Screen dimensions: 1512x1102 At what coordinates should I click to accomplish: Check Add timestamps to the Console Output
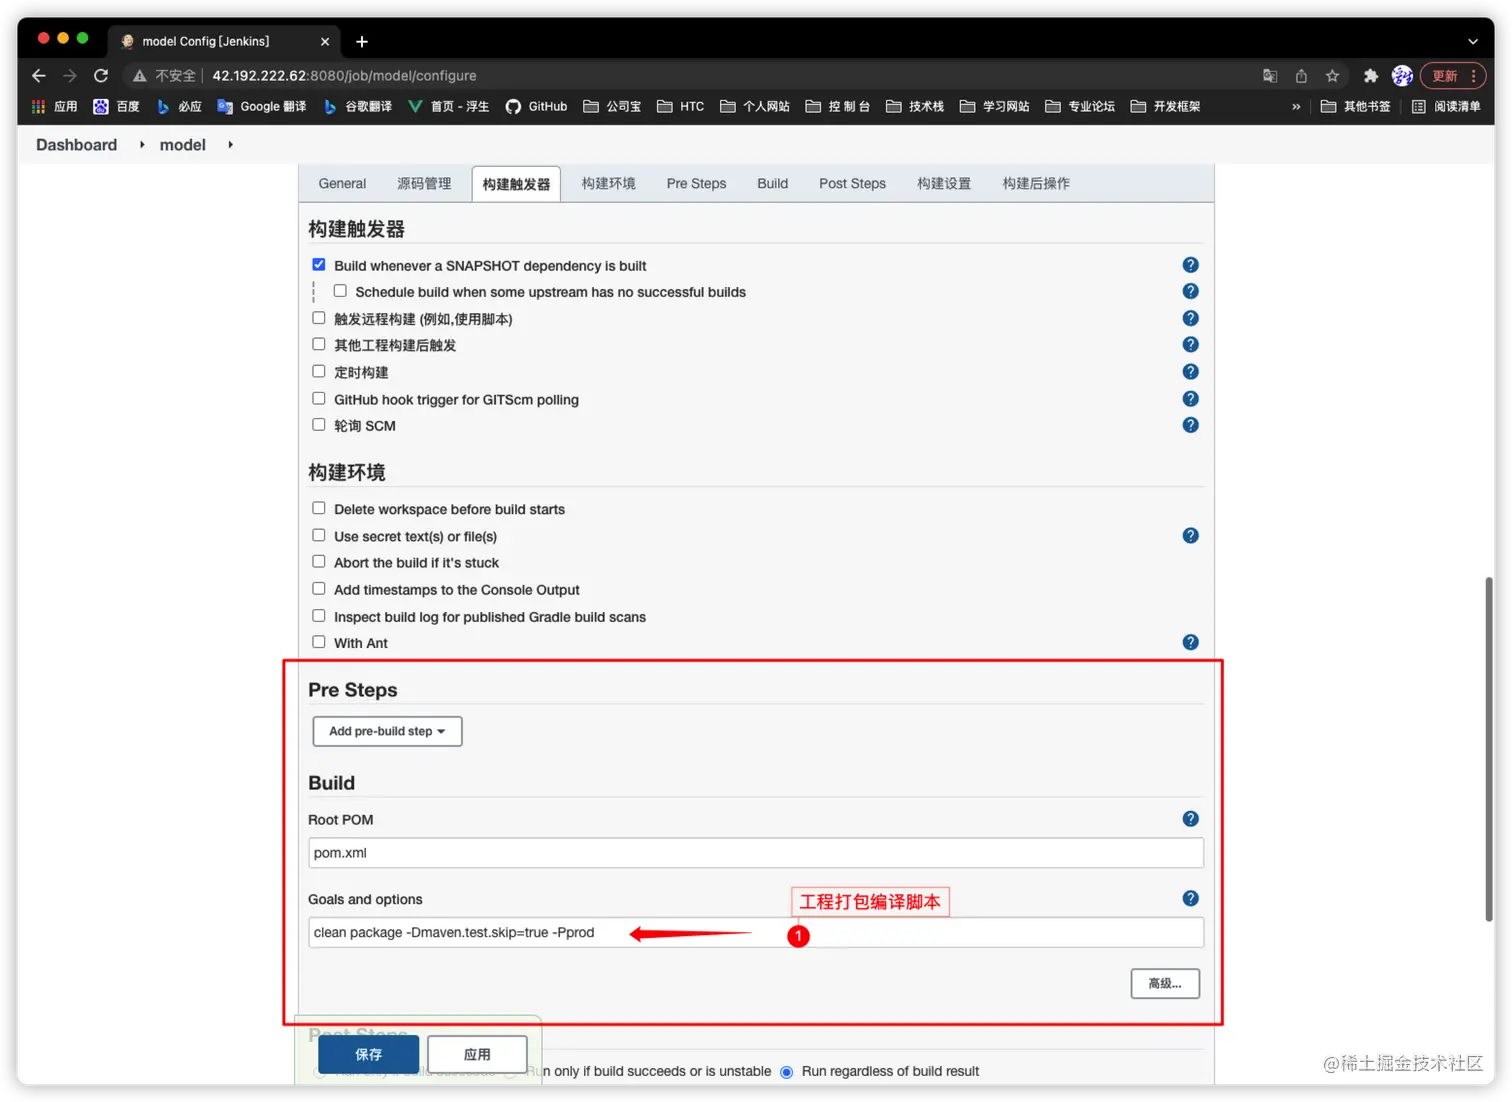click(x=319, y=588)
